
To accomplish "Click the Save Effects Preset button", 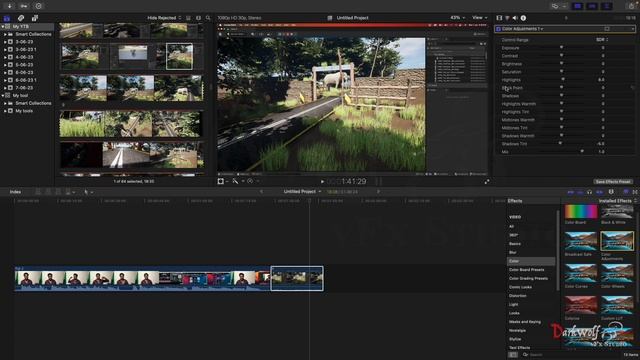I will [x=613, y=182].
